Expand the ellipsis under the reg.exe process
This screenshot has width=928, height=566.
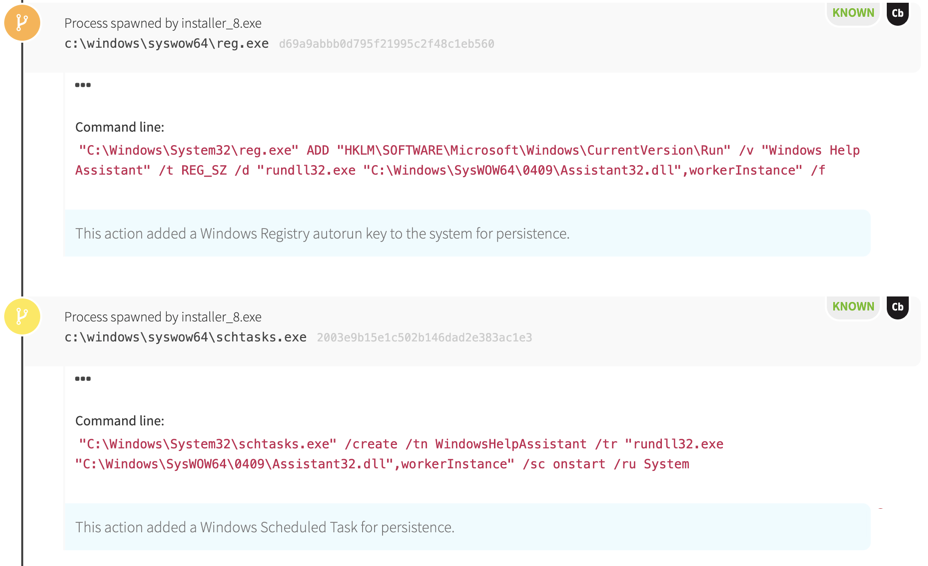pyautogui.click(x=83, y=85)
